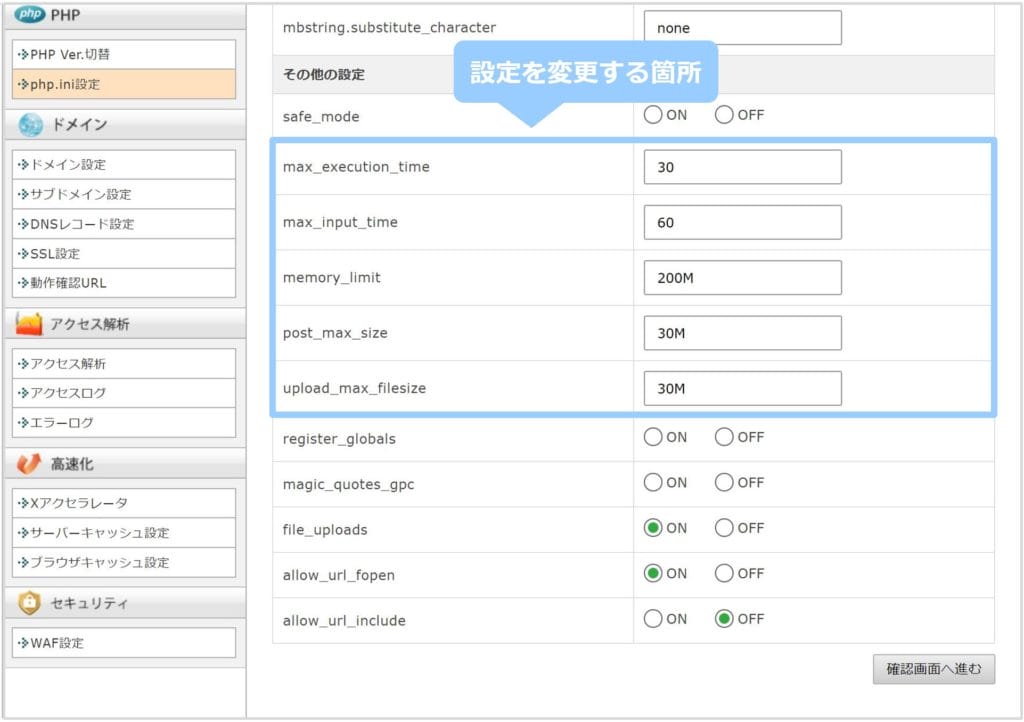Go to アクセス解析 link in sidebar list
The height and width of the screenshot is (722, 1024).
123,364
